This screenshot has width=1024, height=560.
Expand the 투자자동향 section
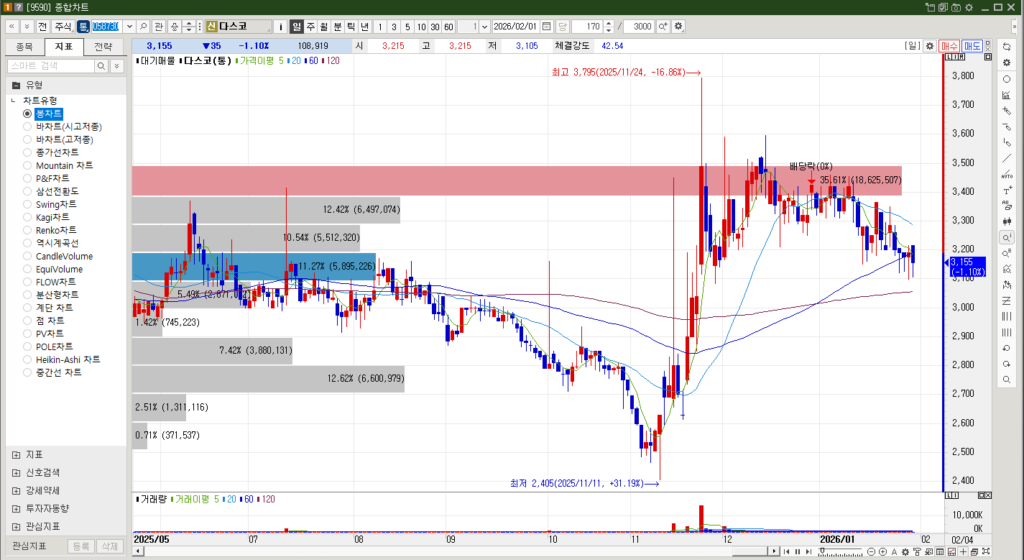point(16,508)
